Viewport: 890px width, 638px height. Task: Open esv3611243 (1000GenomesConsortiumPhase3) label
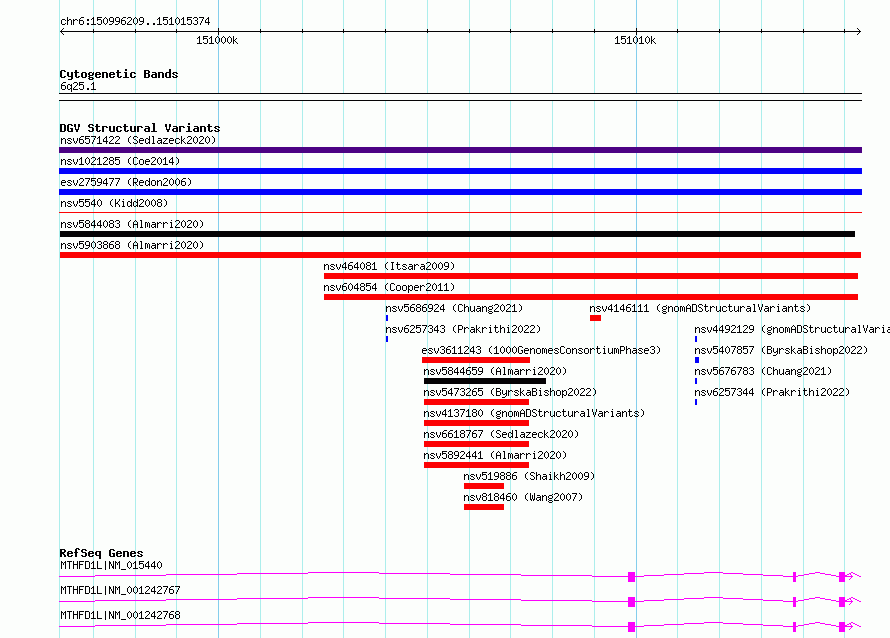(541, 350)
